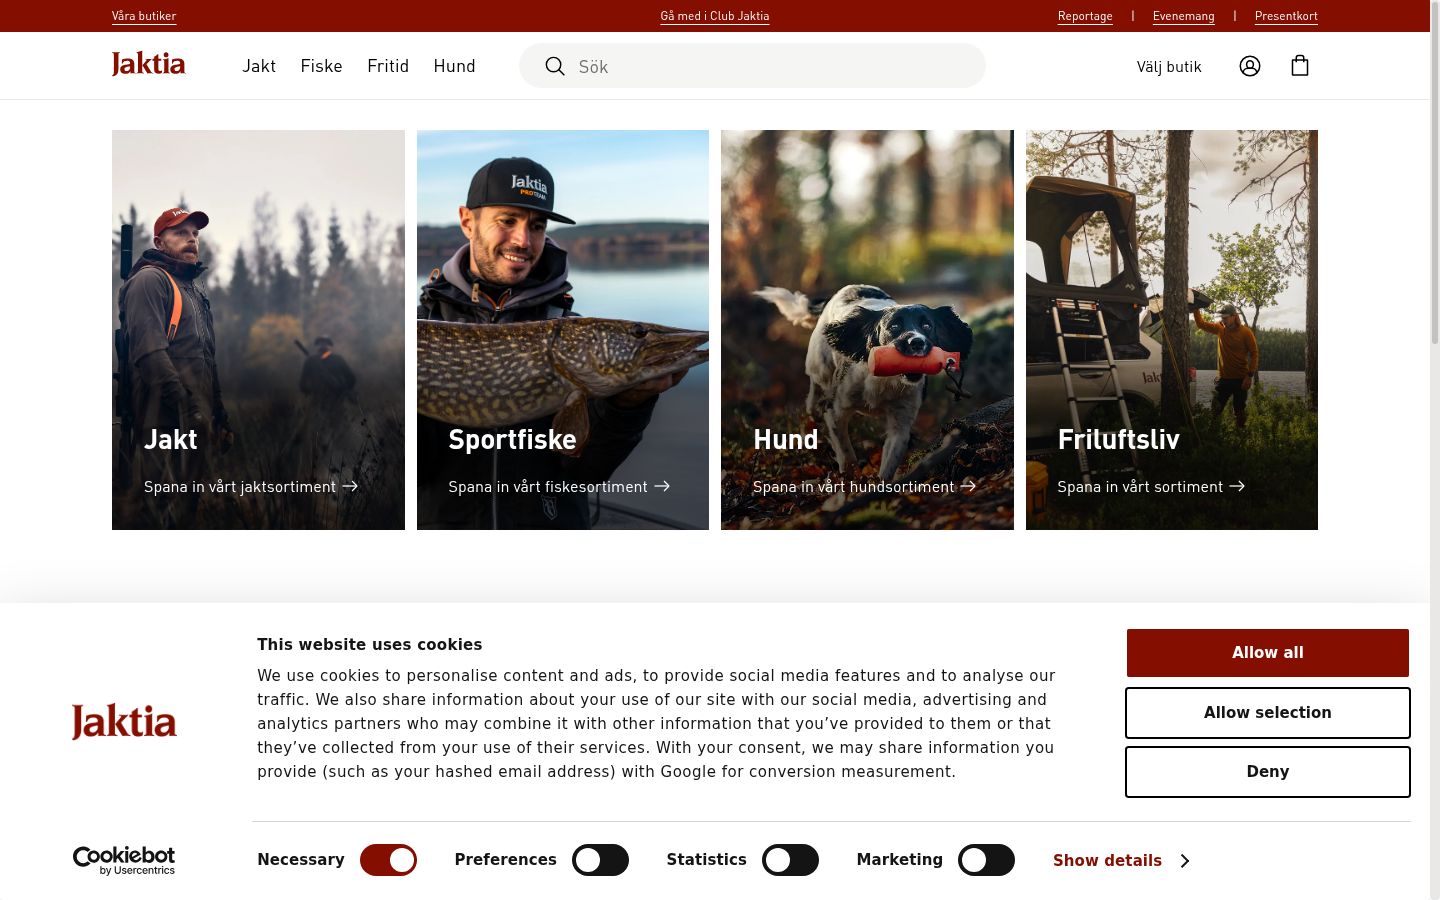Open the Friluftsliv category card image

click(1172, 330)
